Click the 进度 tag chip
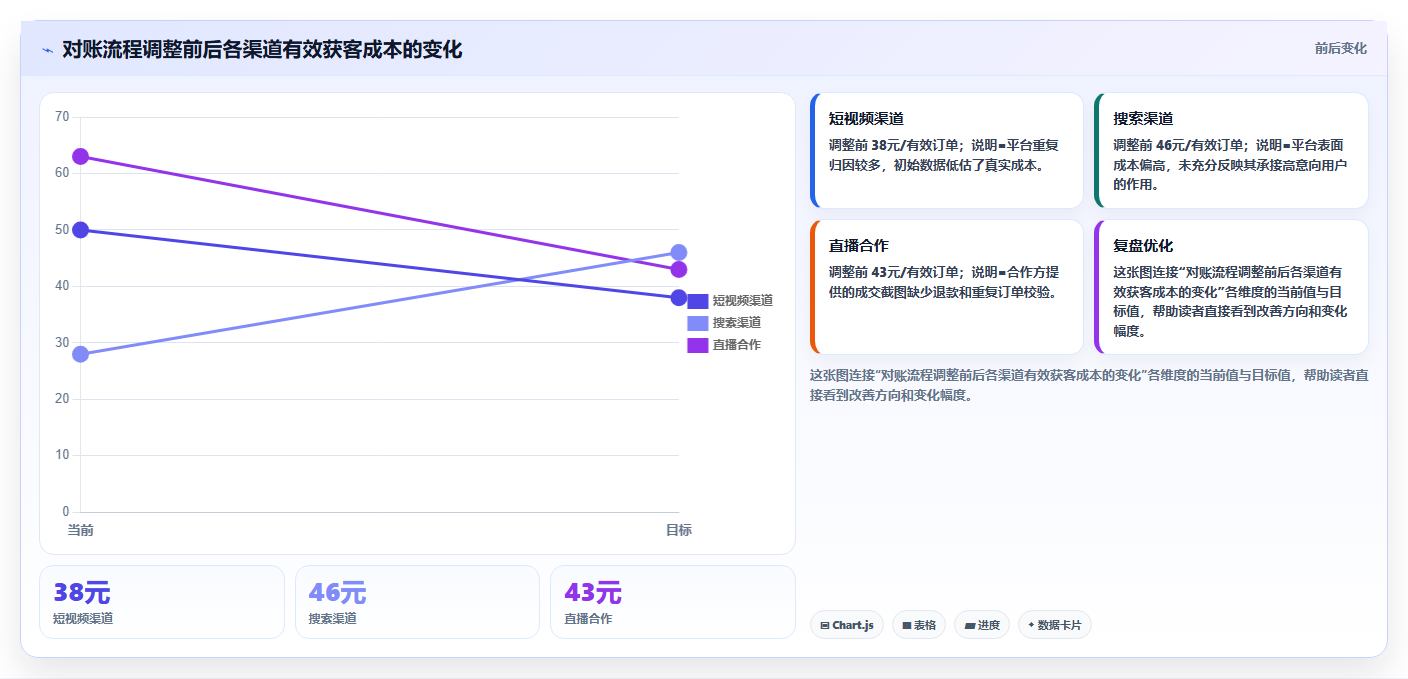The width and height of the screenshot is (1408, 679). (982, 625)
